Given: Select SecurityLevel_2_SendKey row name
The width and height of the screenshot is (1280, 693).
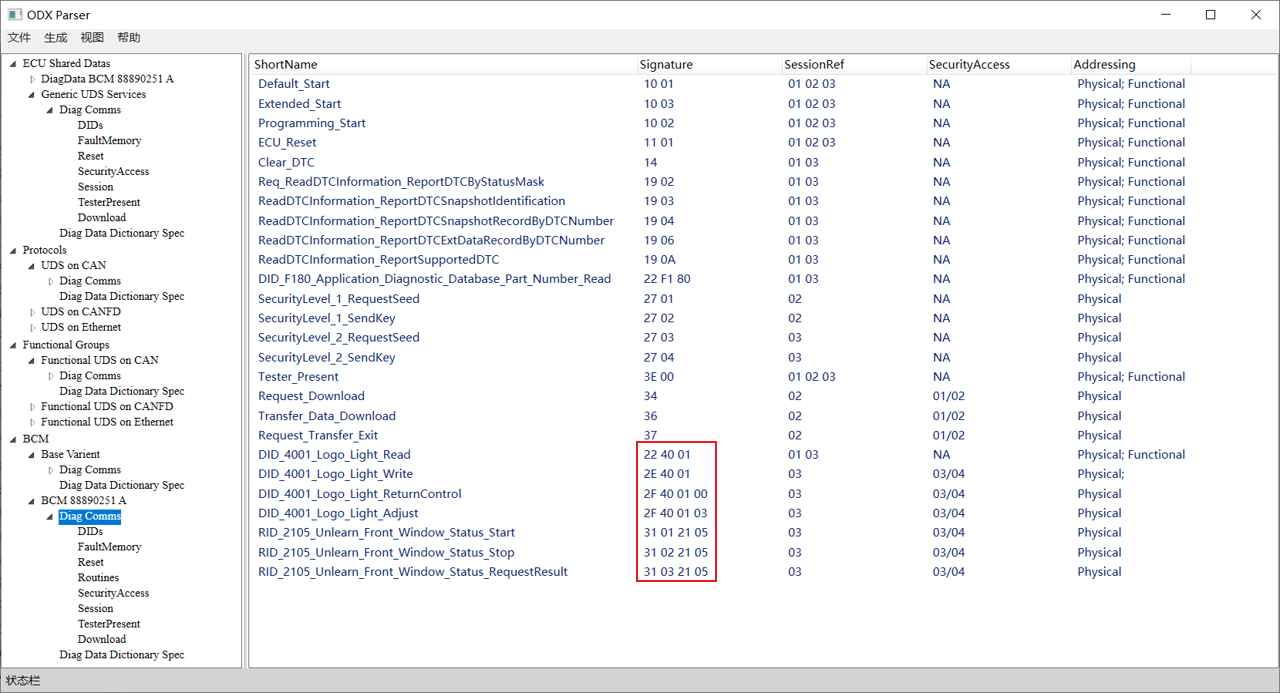Looking at the screenshot, I should pos(327,357).
